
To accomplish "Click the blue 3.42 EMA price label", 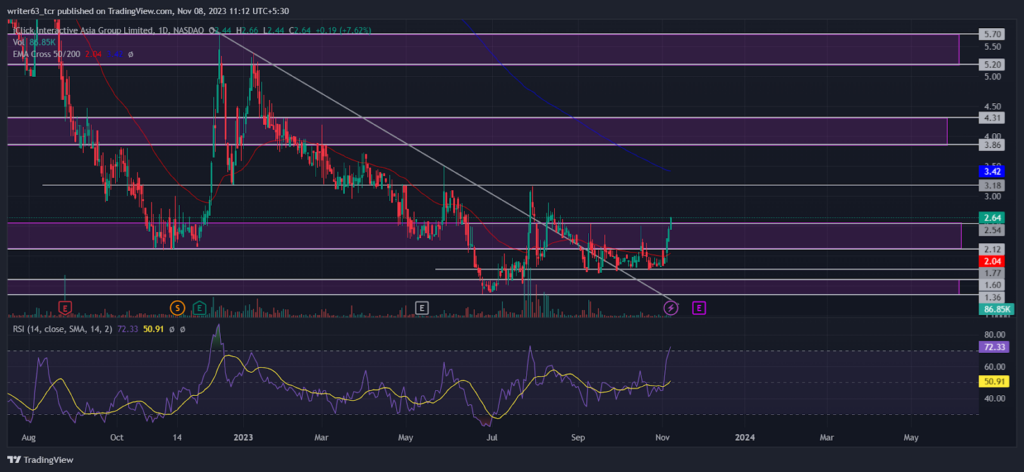I will pos(994,172).
